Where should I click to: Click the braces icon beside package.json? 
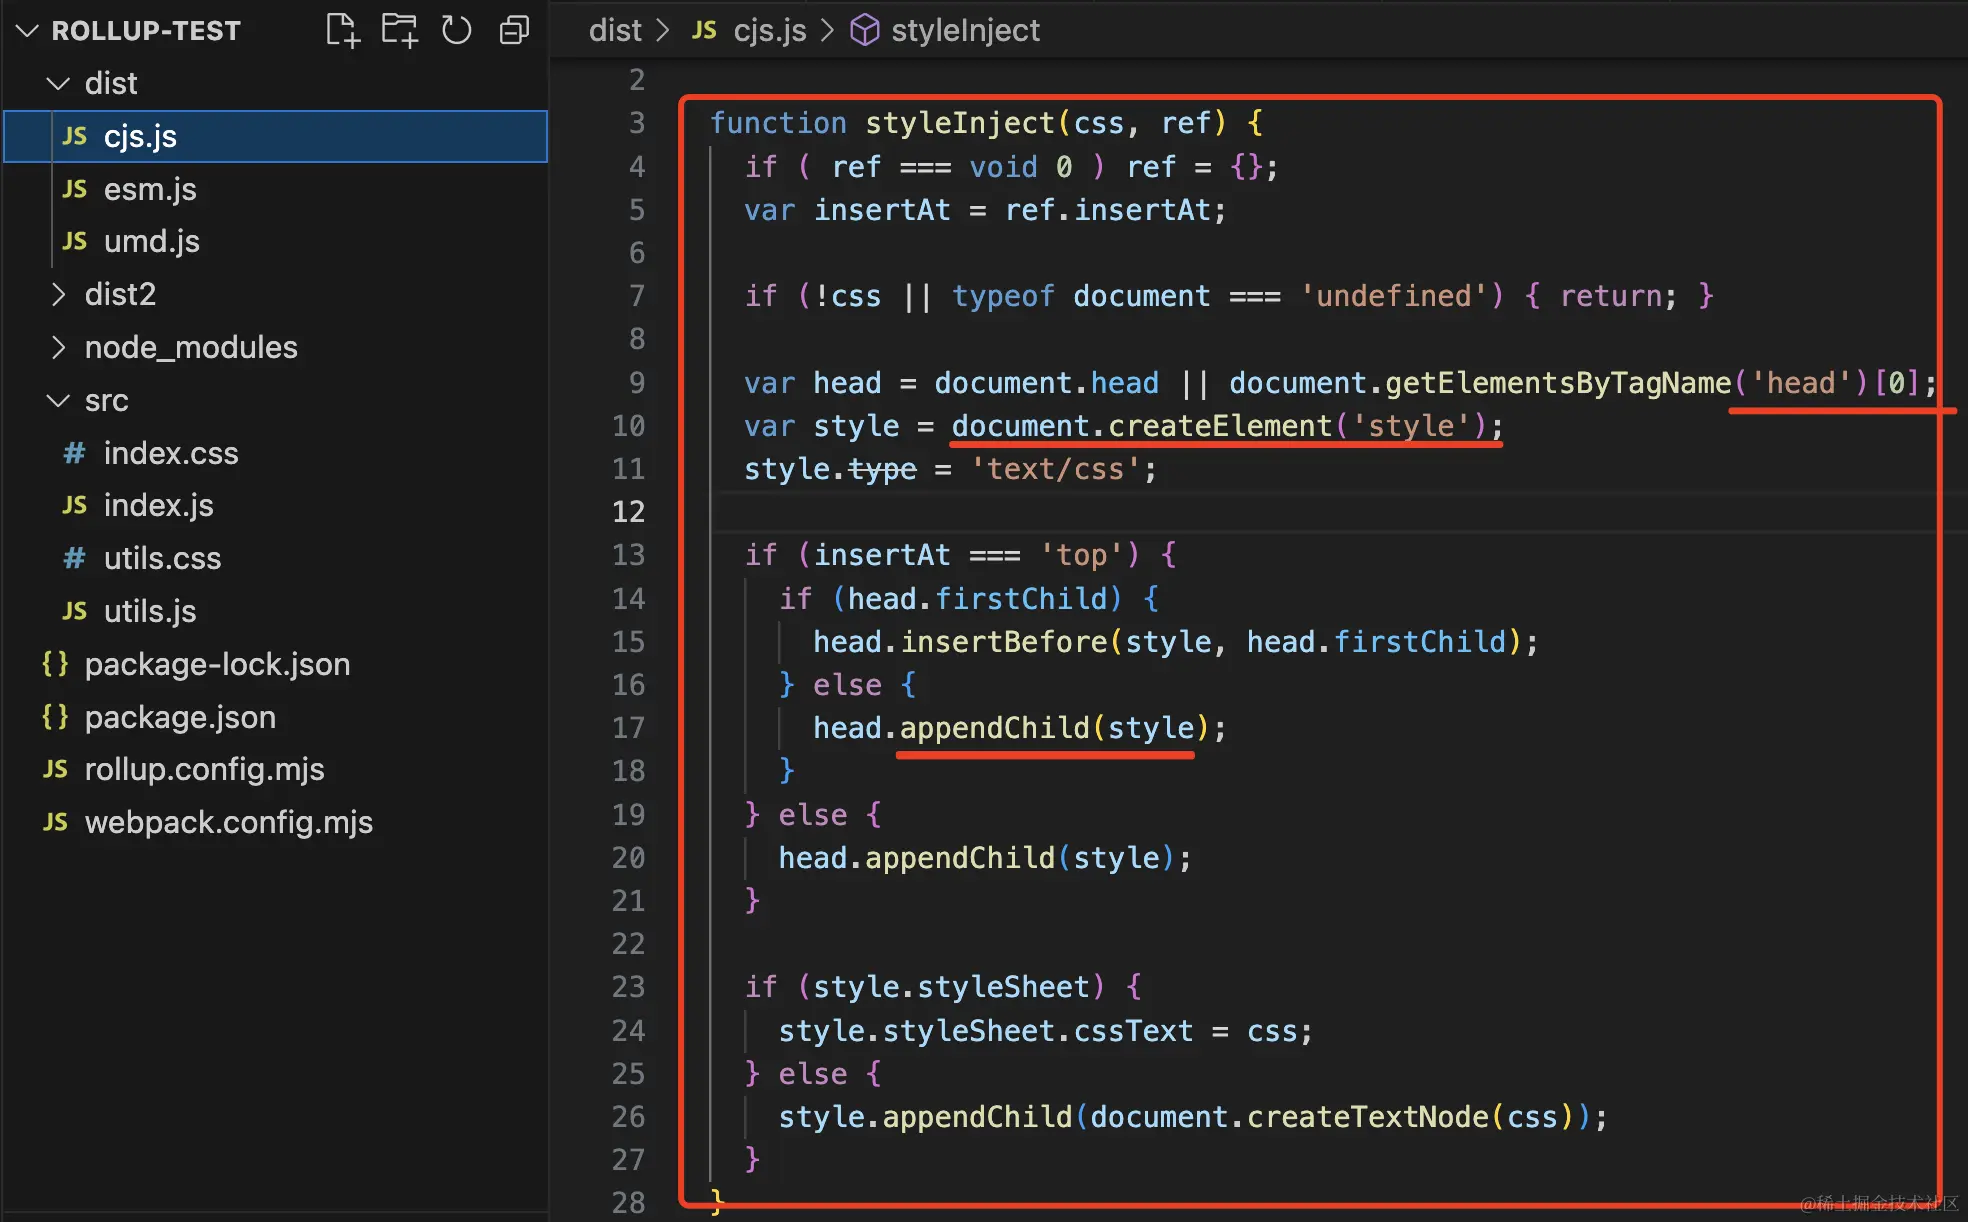point(55,717)
